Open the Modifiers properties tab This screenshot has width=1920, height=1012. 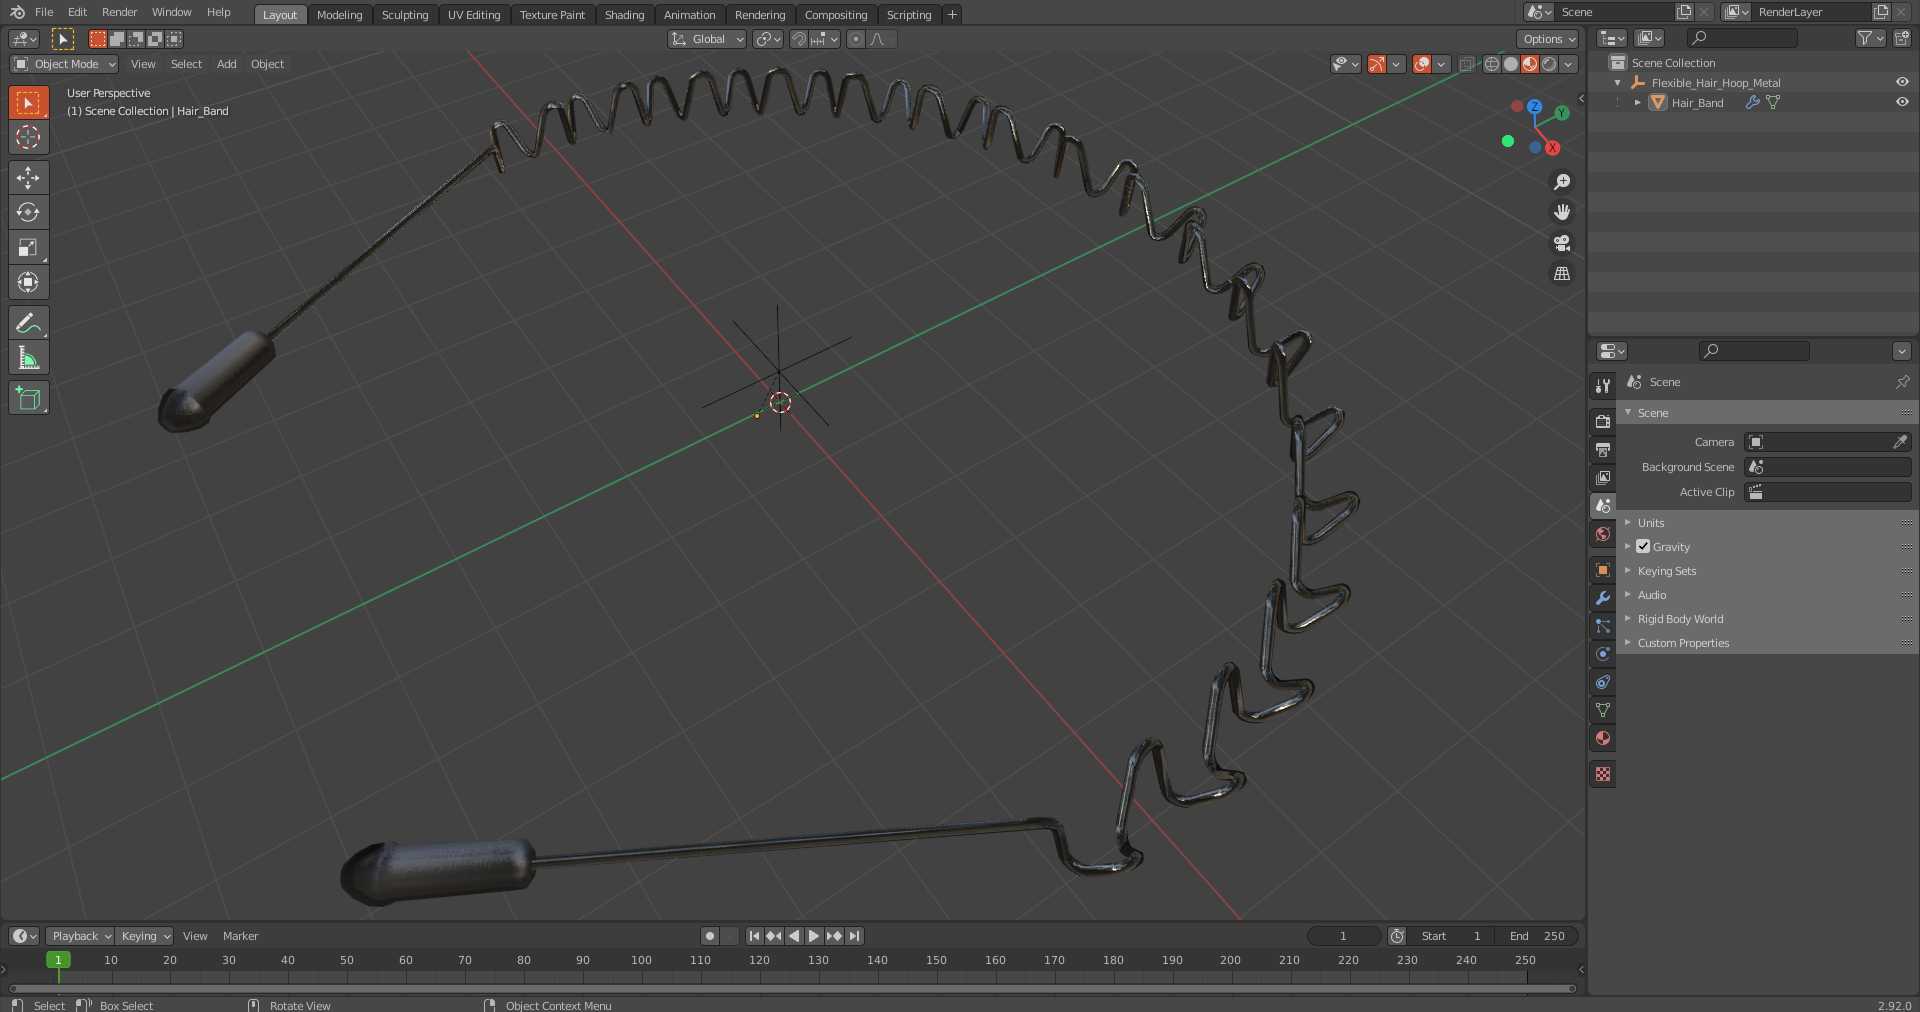[1603, 598]
